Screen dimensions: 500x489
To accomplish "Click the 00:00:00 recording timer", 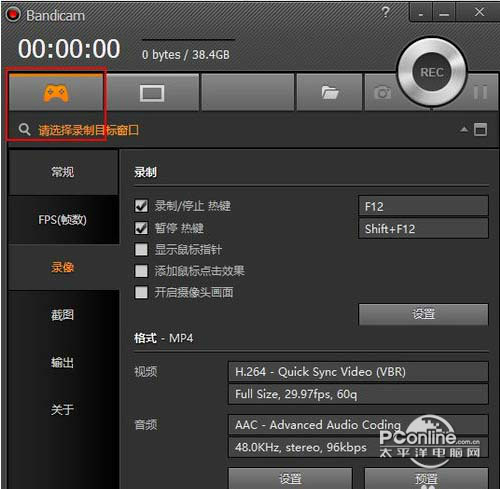I will coord(69,48).
